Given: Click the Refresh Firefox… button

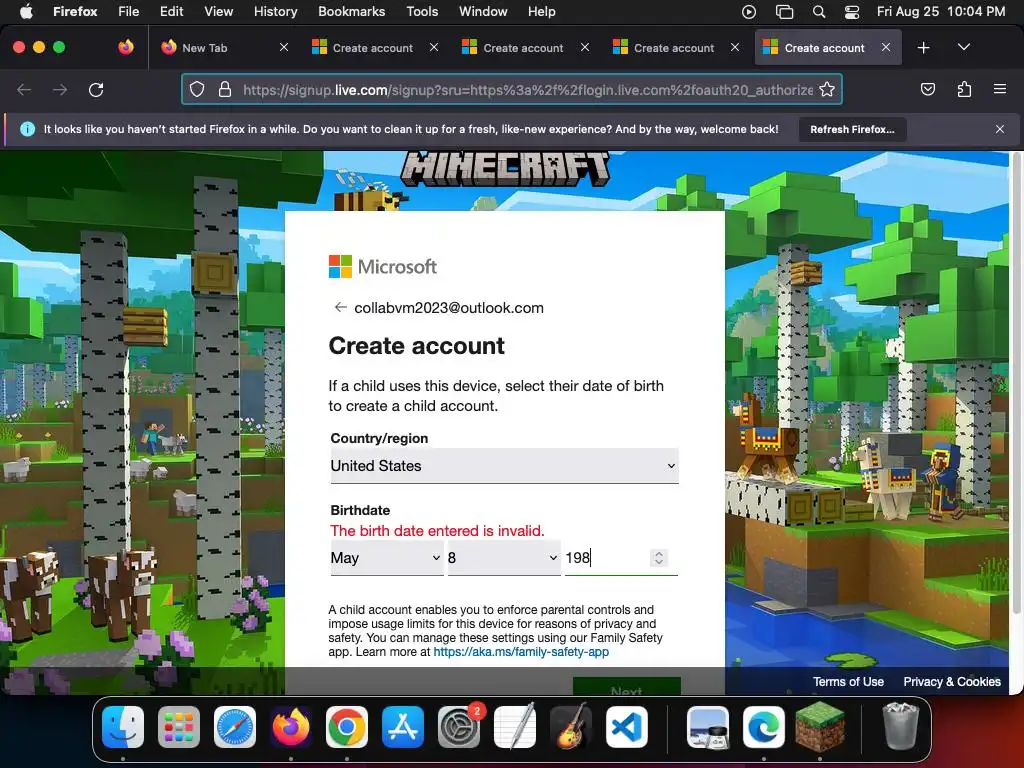Looking at the screenshot, I should pyautogui.click(x=852, y=129).
